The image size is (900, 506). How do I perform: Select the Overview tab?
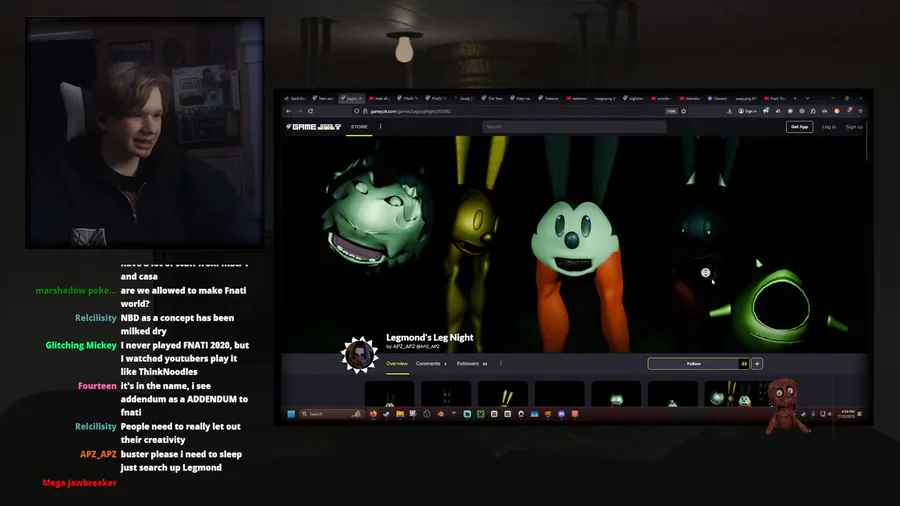click(397, 364)
